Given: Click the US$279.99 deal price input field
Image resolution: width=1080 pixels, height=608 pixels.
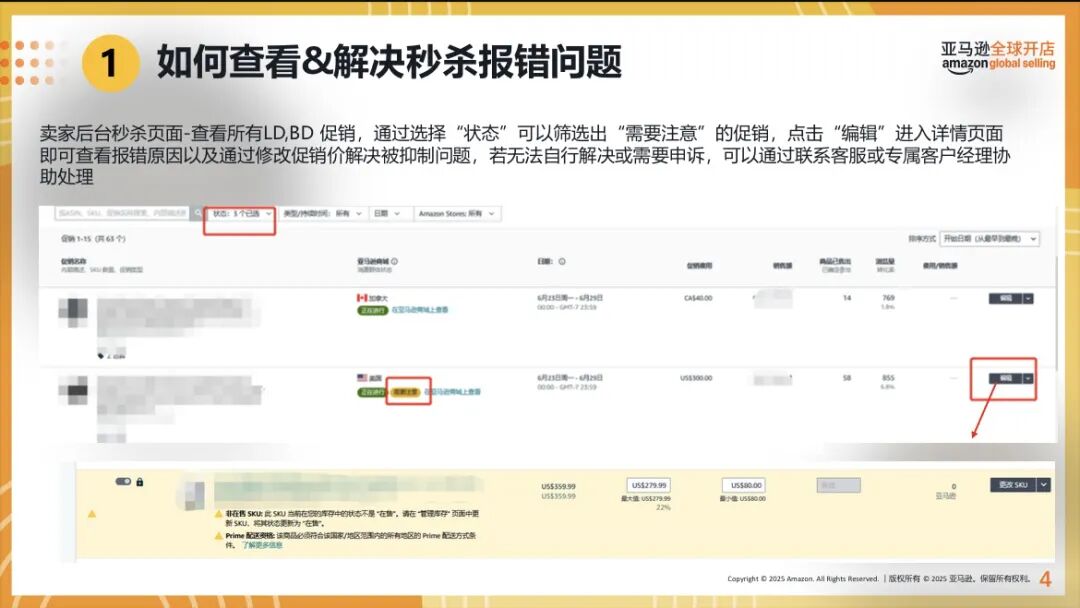Looking at the screenshot, I should click(648, 485).
